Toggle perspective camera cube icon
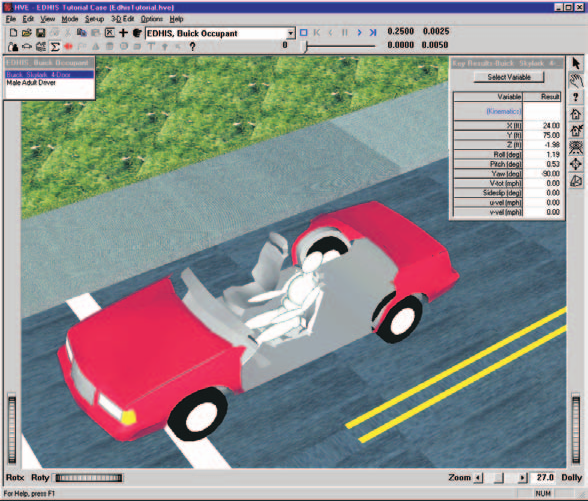588x501 pixels. (576, 181)
